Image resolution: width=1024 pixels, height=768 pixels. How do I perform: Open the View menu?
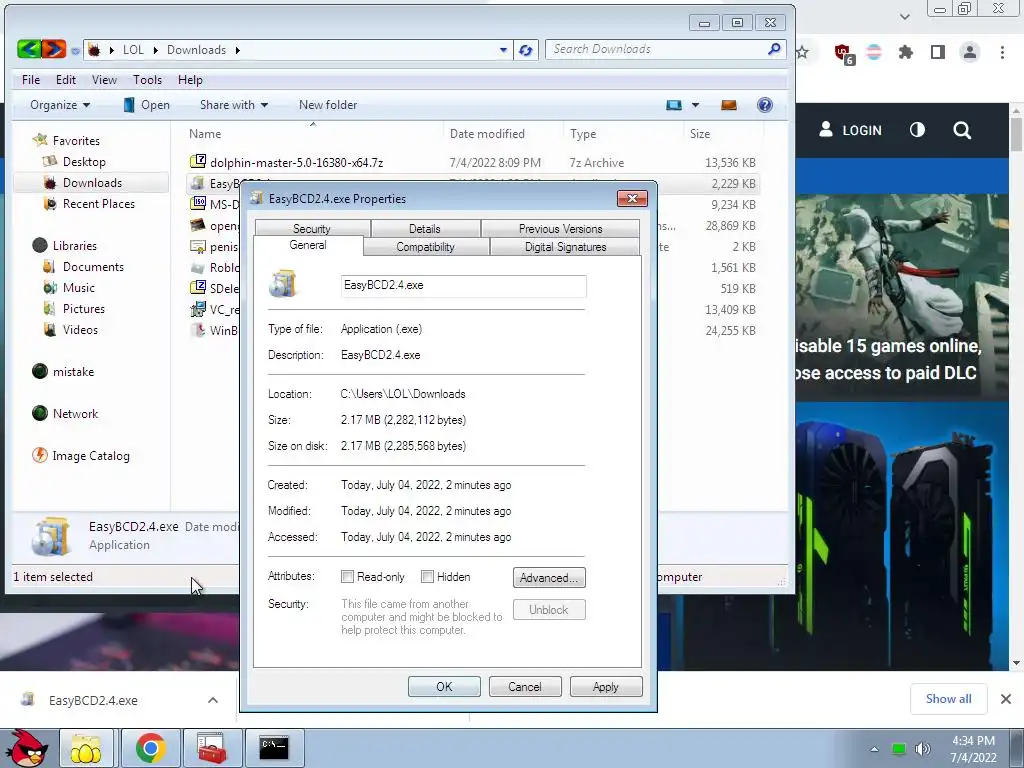104,80
